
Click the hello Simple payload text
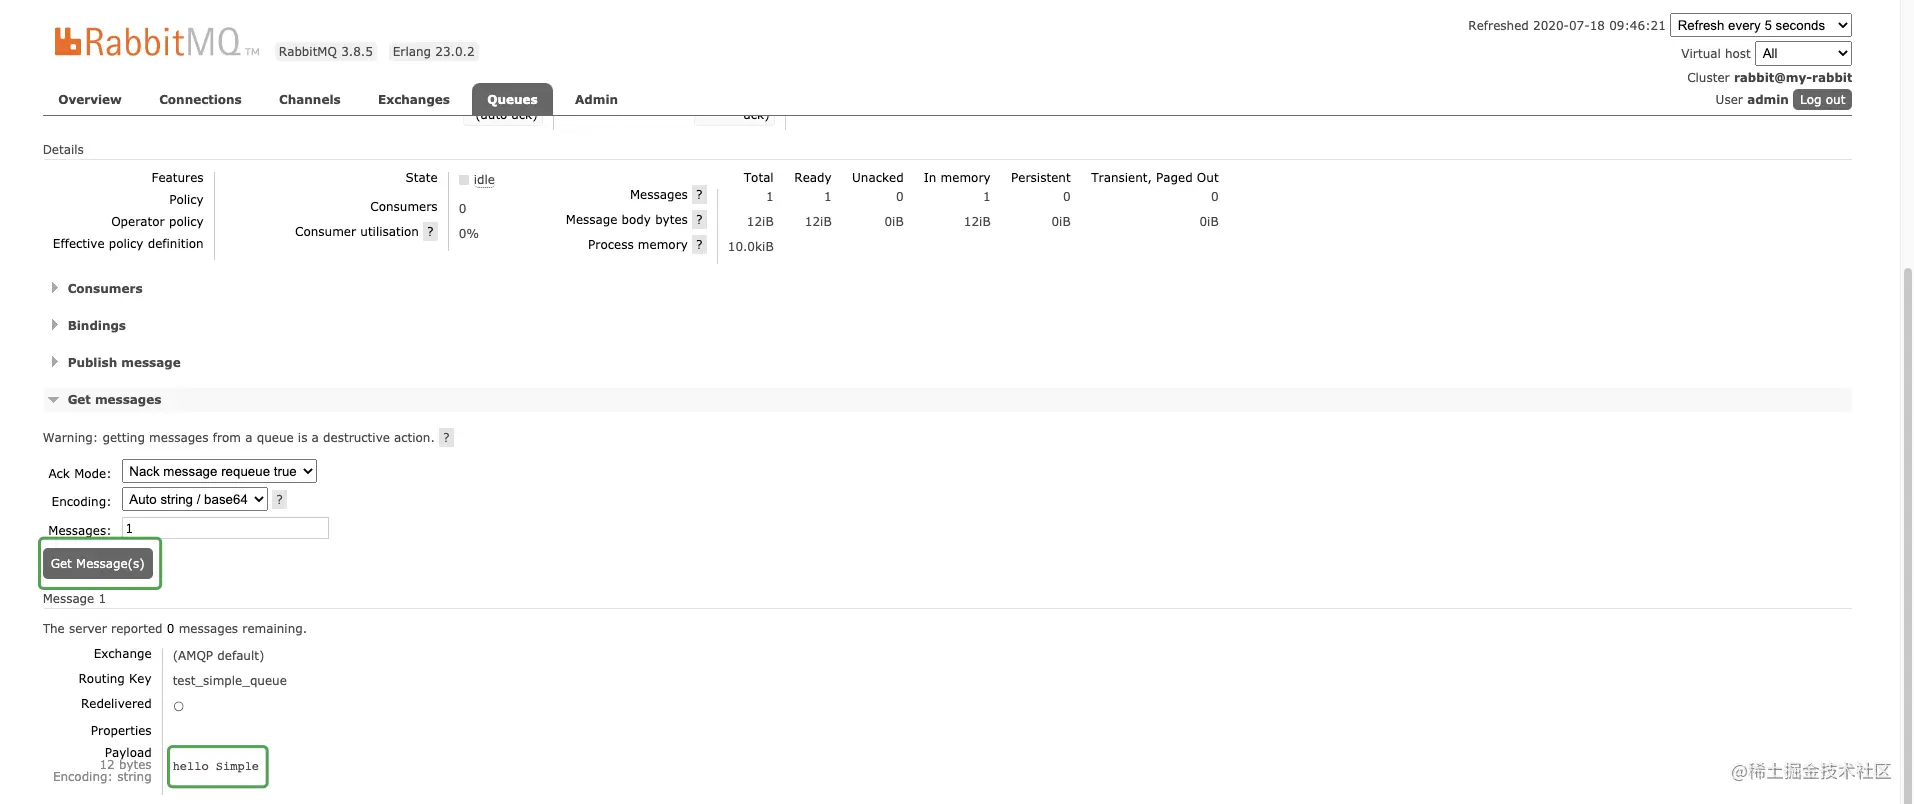pyautogui.click(x=216, y=767)
